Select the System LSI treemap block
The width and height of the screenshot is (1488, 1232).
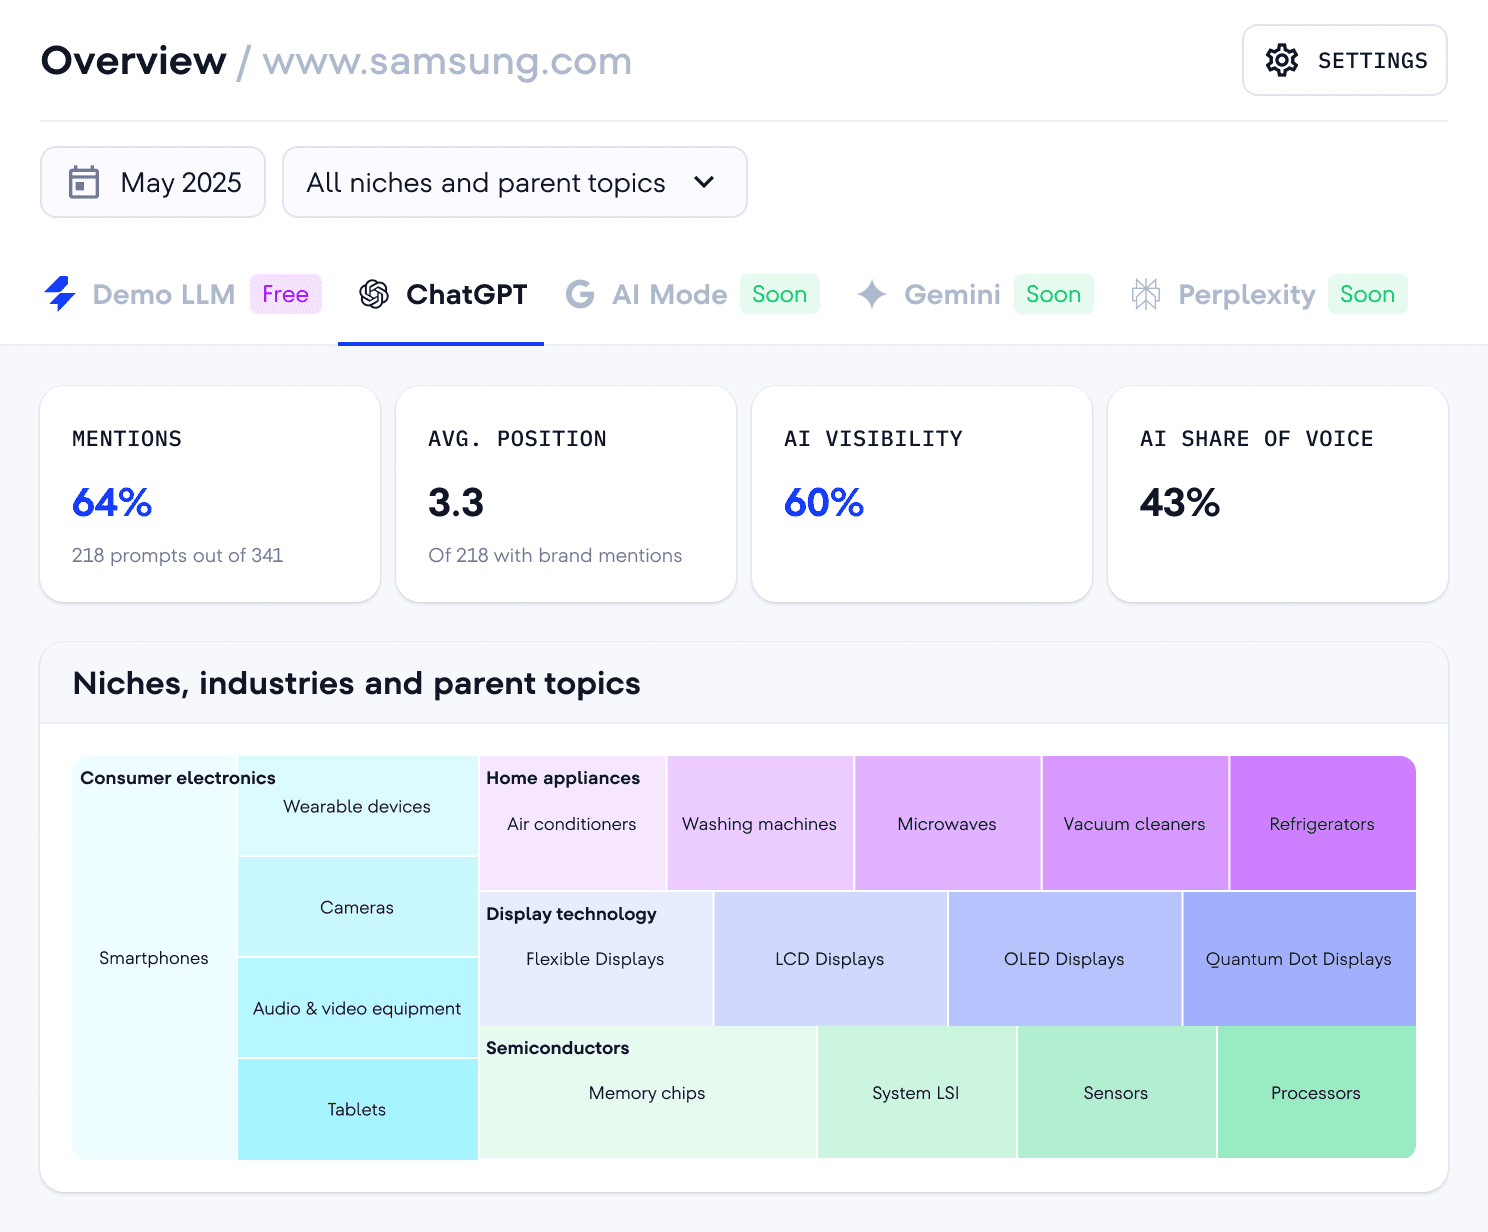click(x=917, y=1093)
